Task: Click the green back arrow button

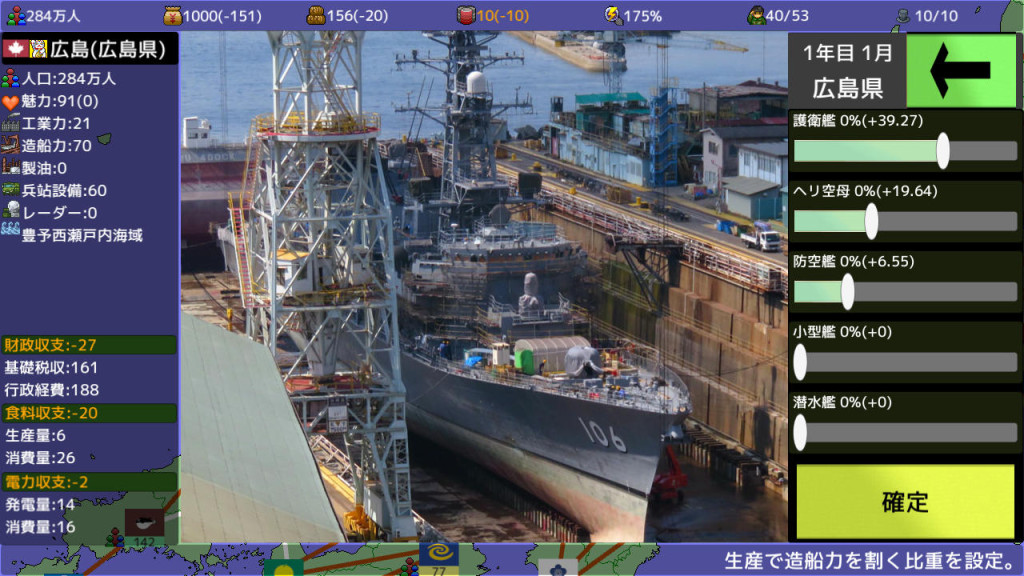Action: [x=961, y=70]
